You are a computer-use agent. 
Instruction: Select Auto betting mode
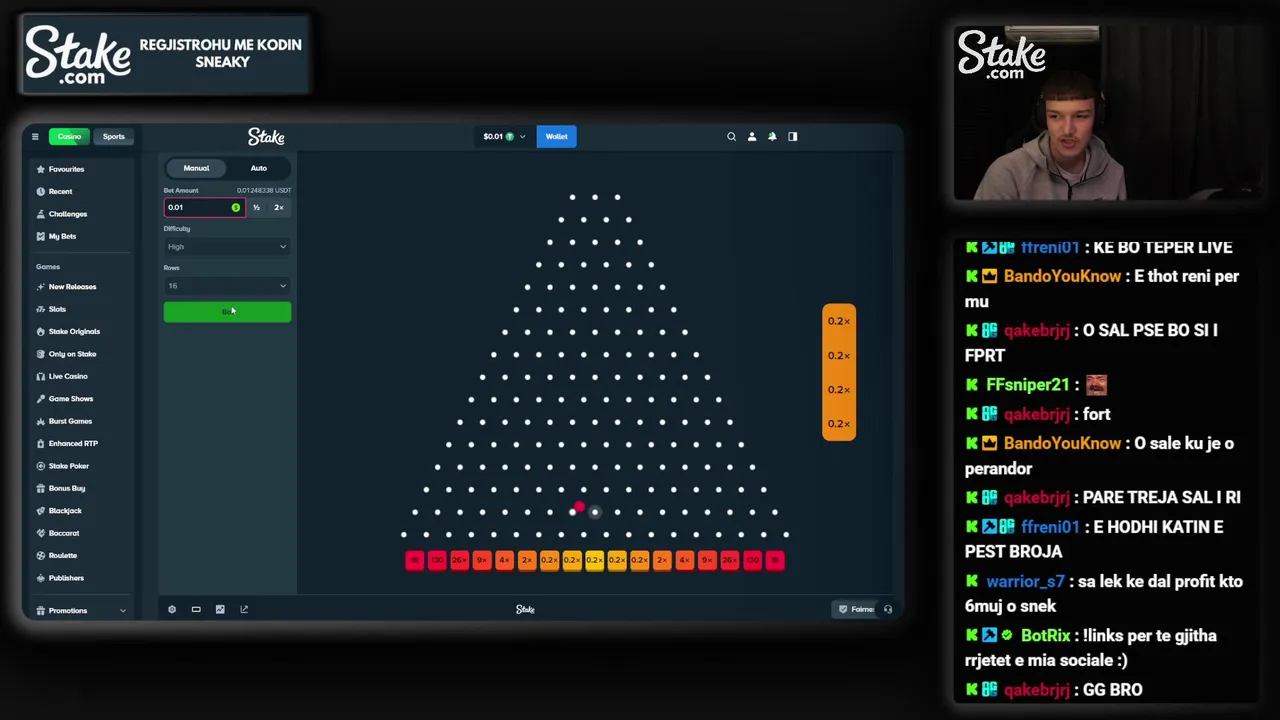tap(258, 168)
